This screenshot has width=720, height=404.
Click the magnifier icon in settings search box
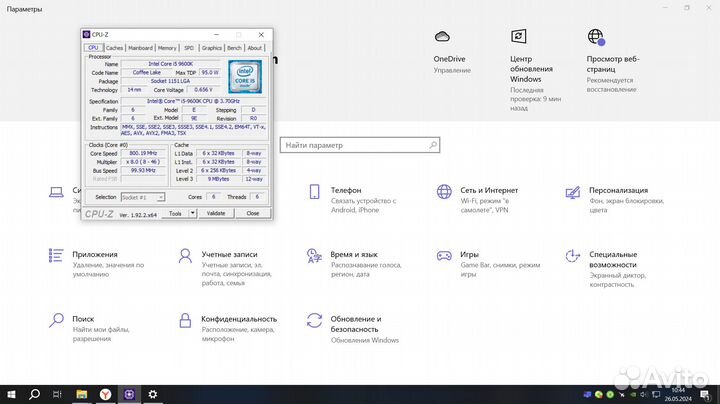pos(433,145)
